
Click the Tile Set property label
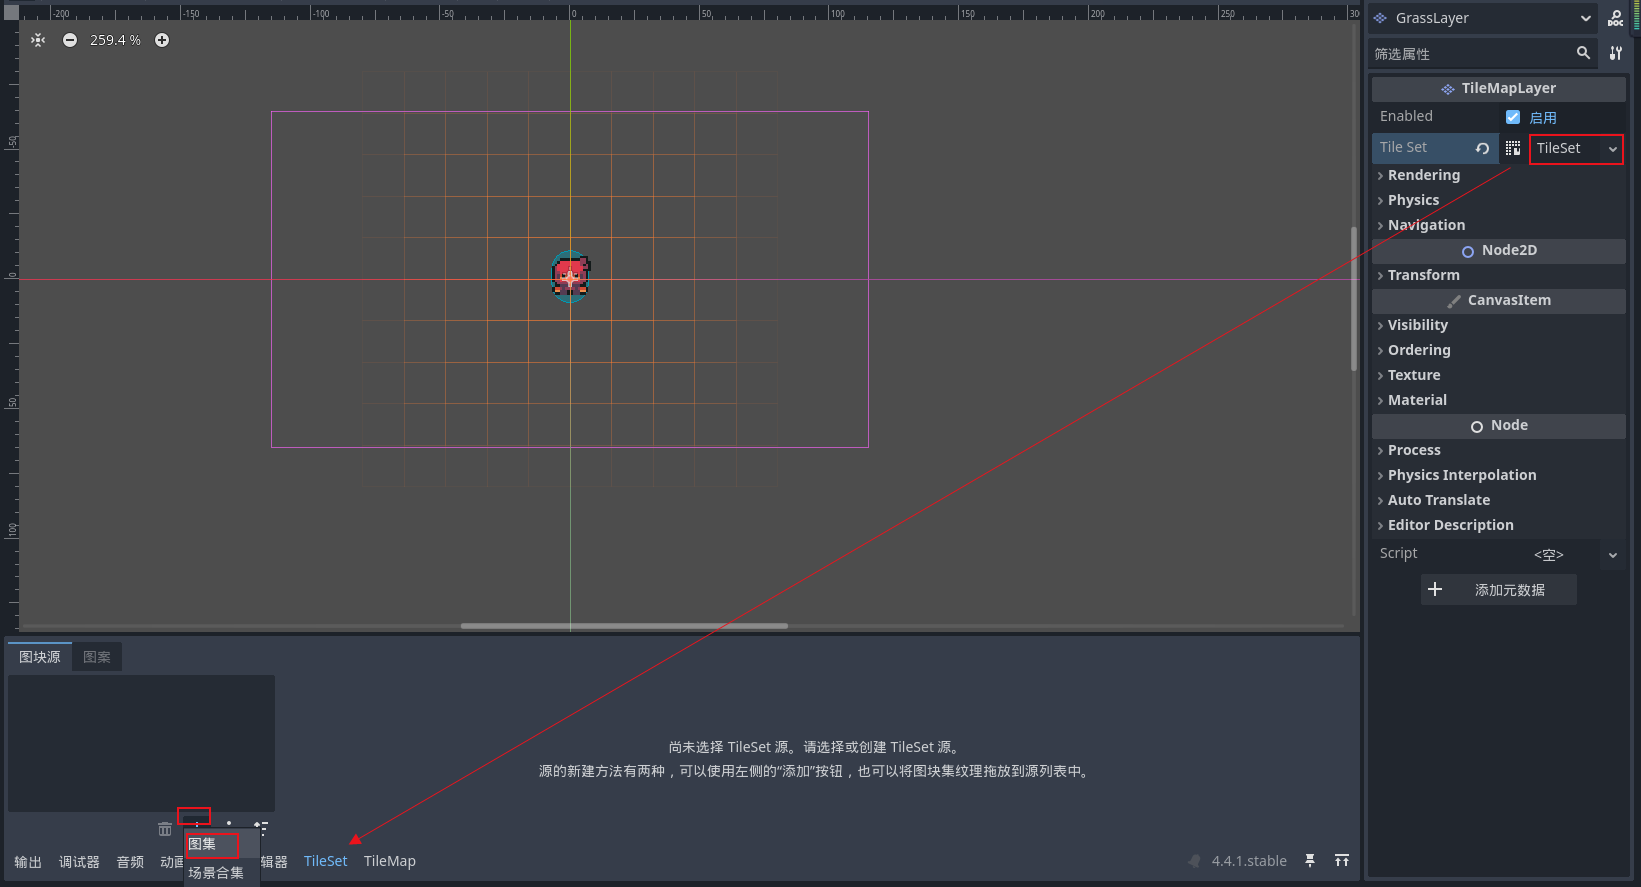(x=1403, y=147)
